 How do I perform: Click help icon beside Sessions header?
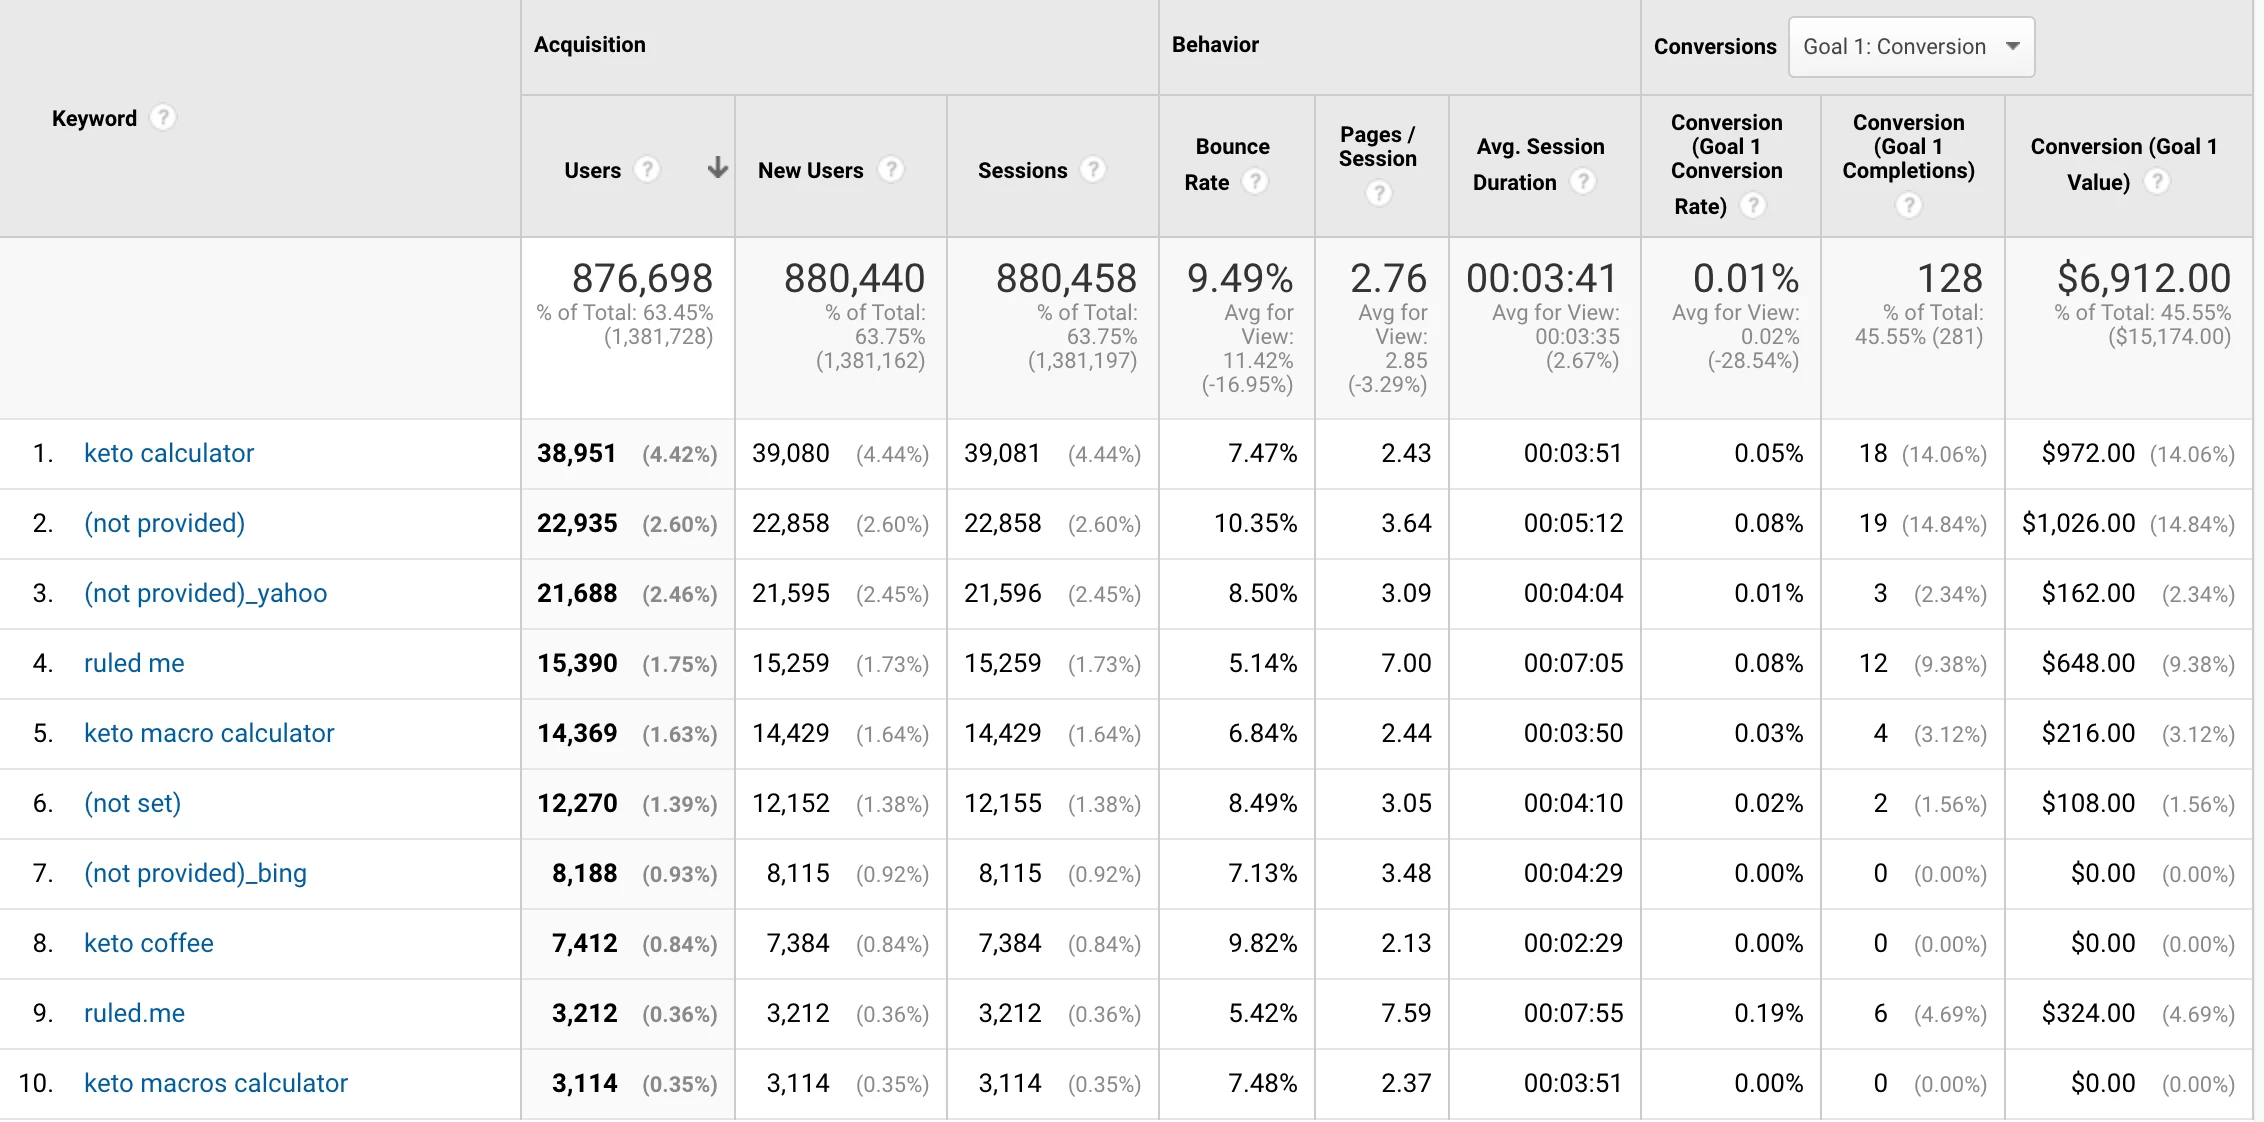coord(1094,170)
